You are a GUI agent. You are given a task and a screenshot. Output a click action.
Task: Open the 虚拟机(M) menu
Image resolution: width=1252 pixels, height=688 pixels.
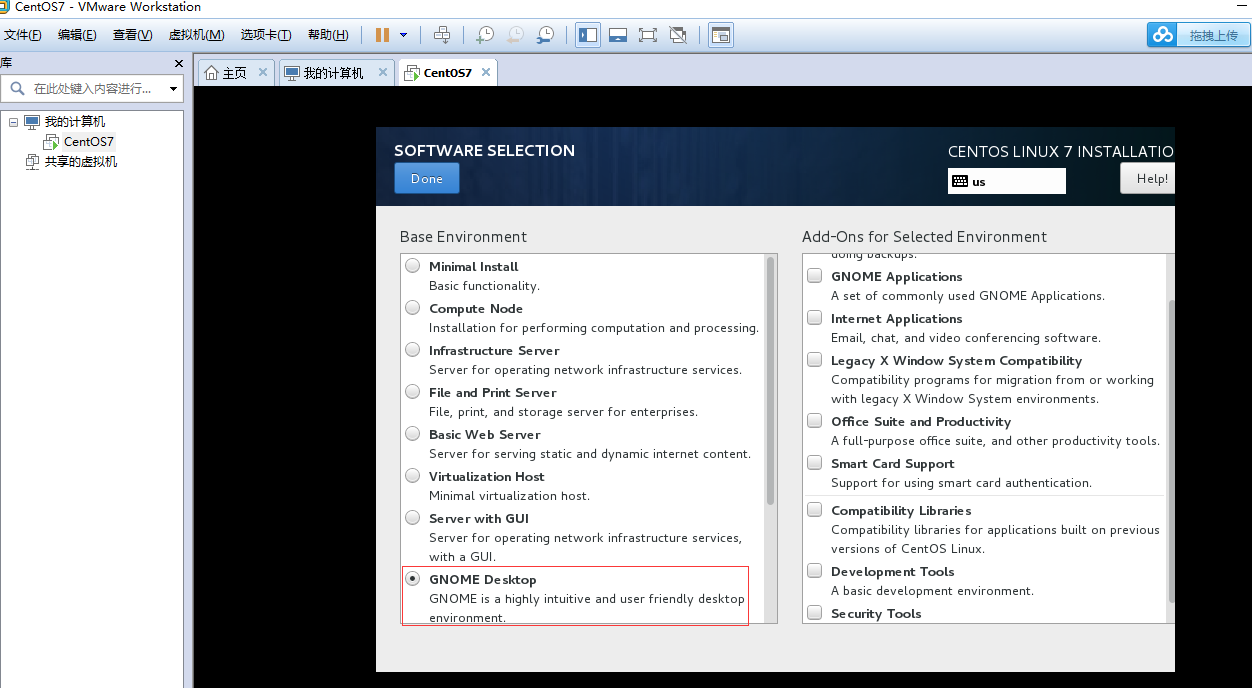coord(196,35)
